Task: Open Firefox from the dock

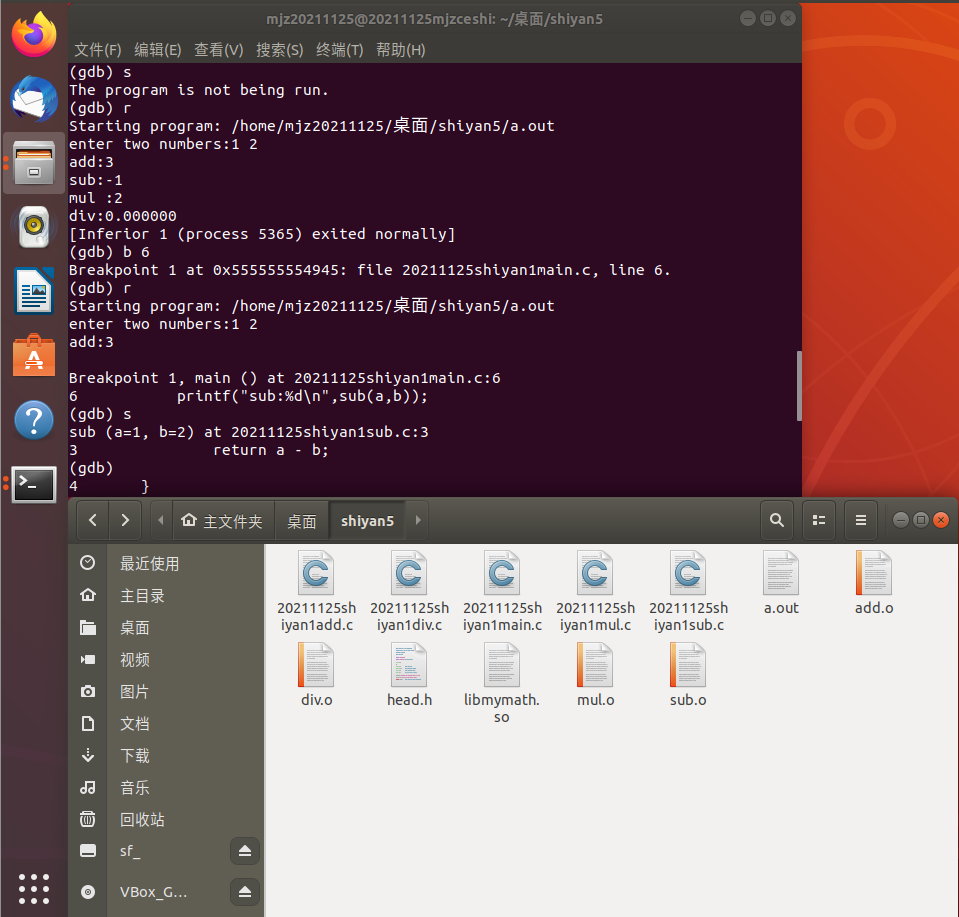Action: (x=34, y=34)
